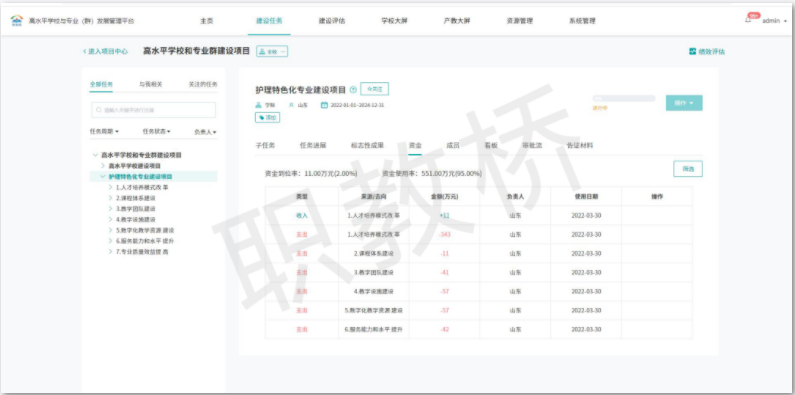Open 产教大屏 in top navigation
The height and width of the screenshot is (395, 795).
pos(457,21)
